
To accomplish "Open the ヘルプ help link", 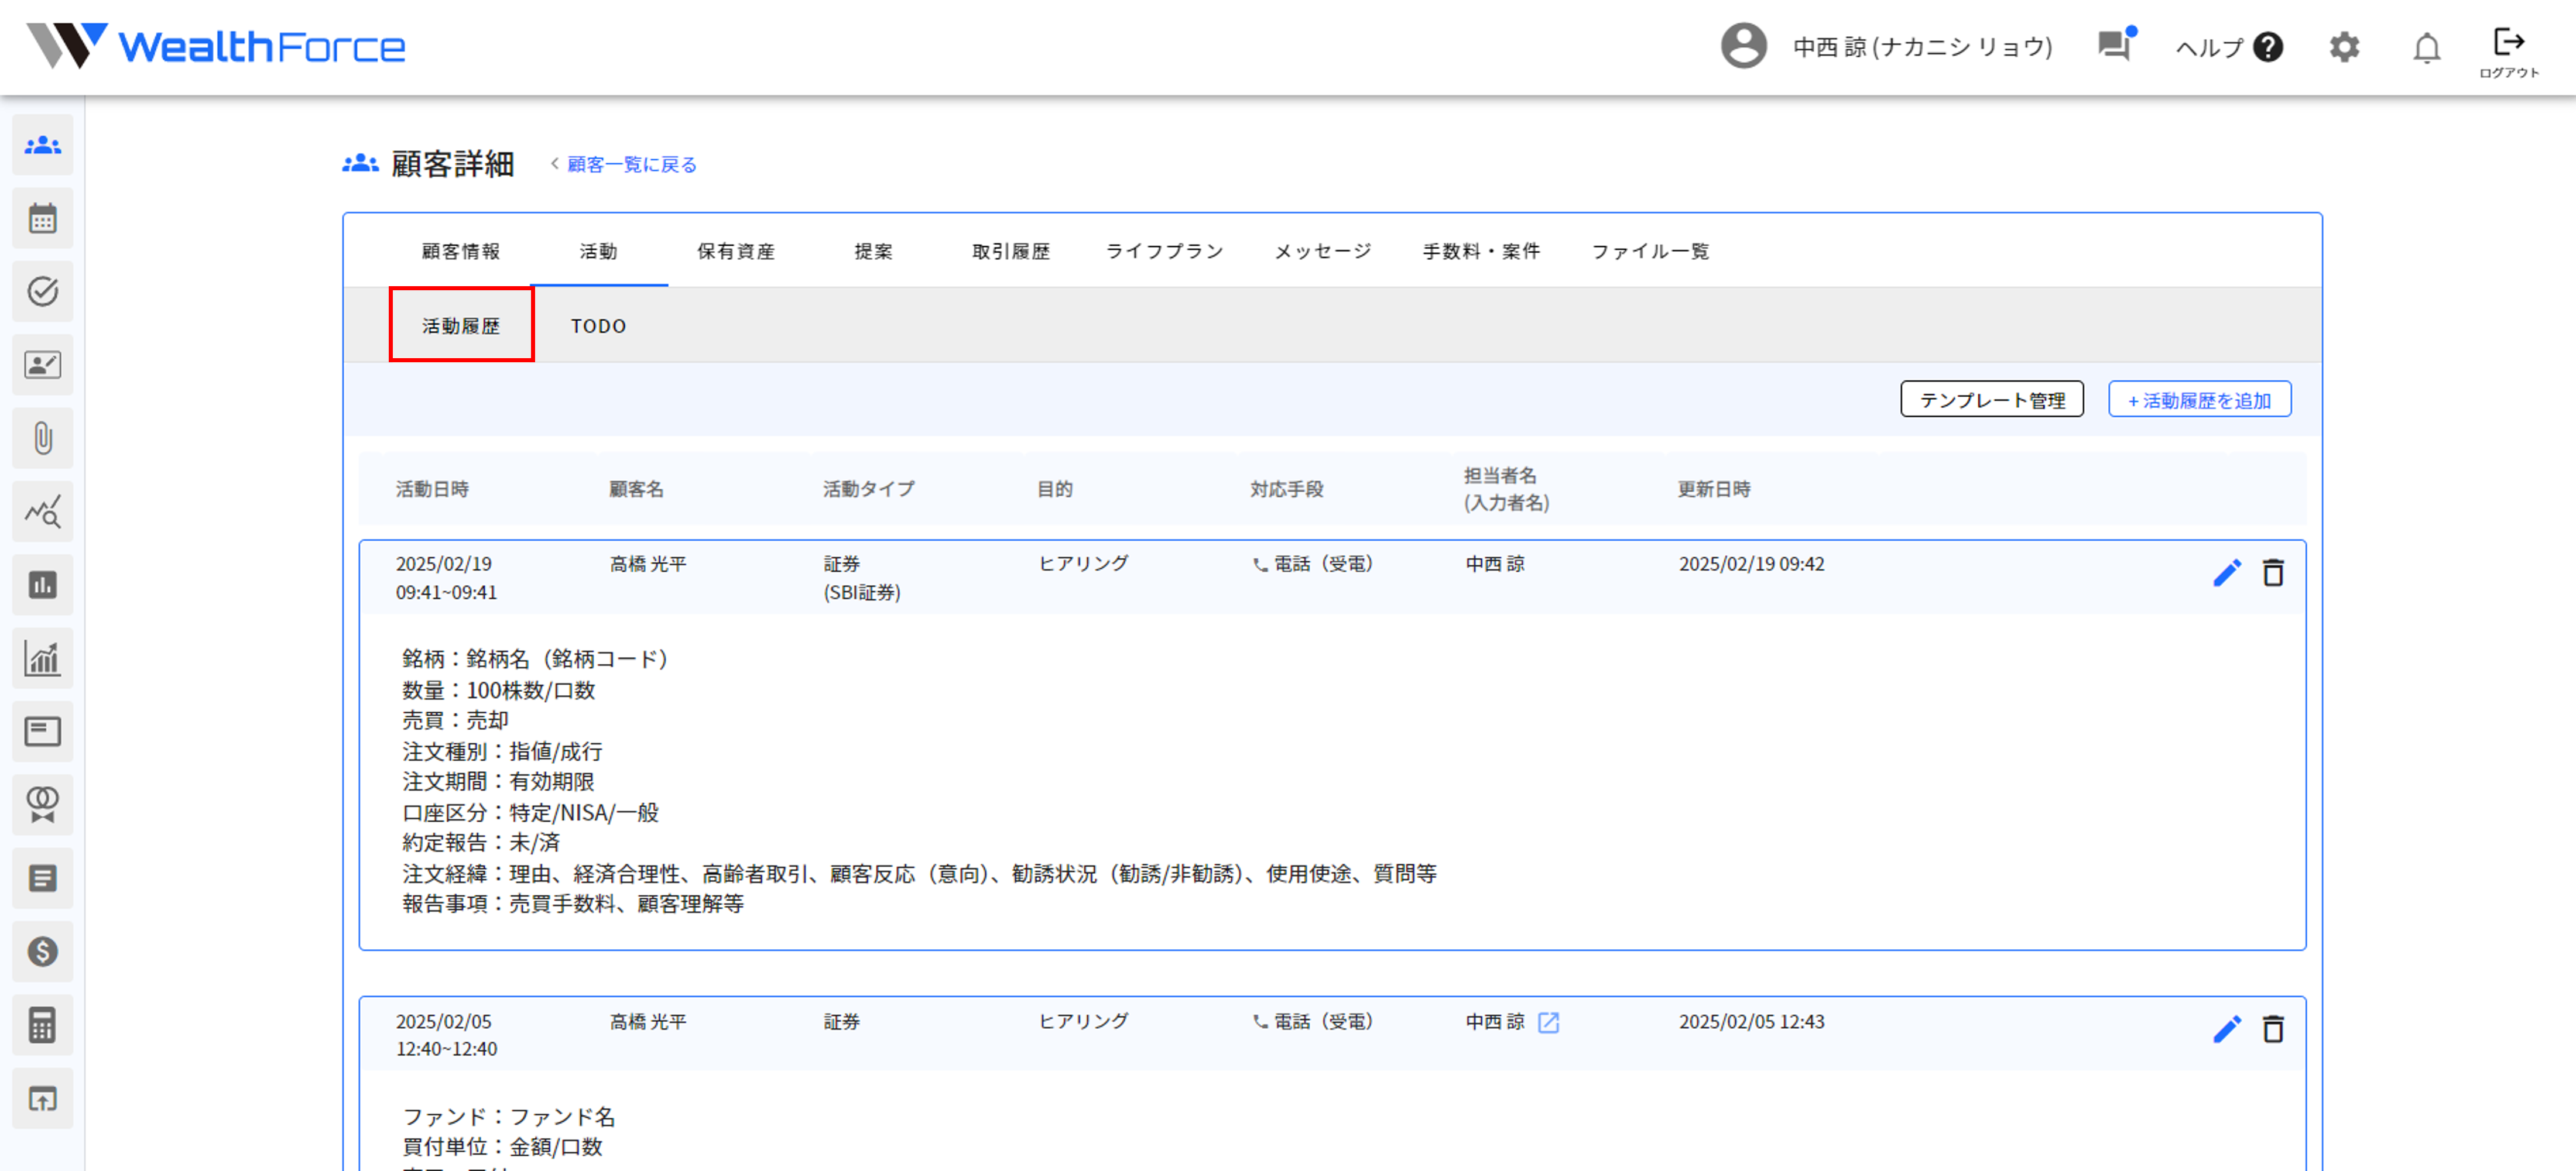I will point(2228,47).
